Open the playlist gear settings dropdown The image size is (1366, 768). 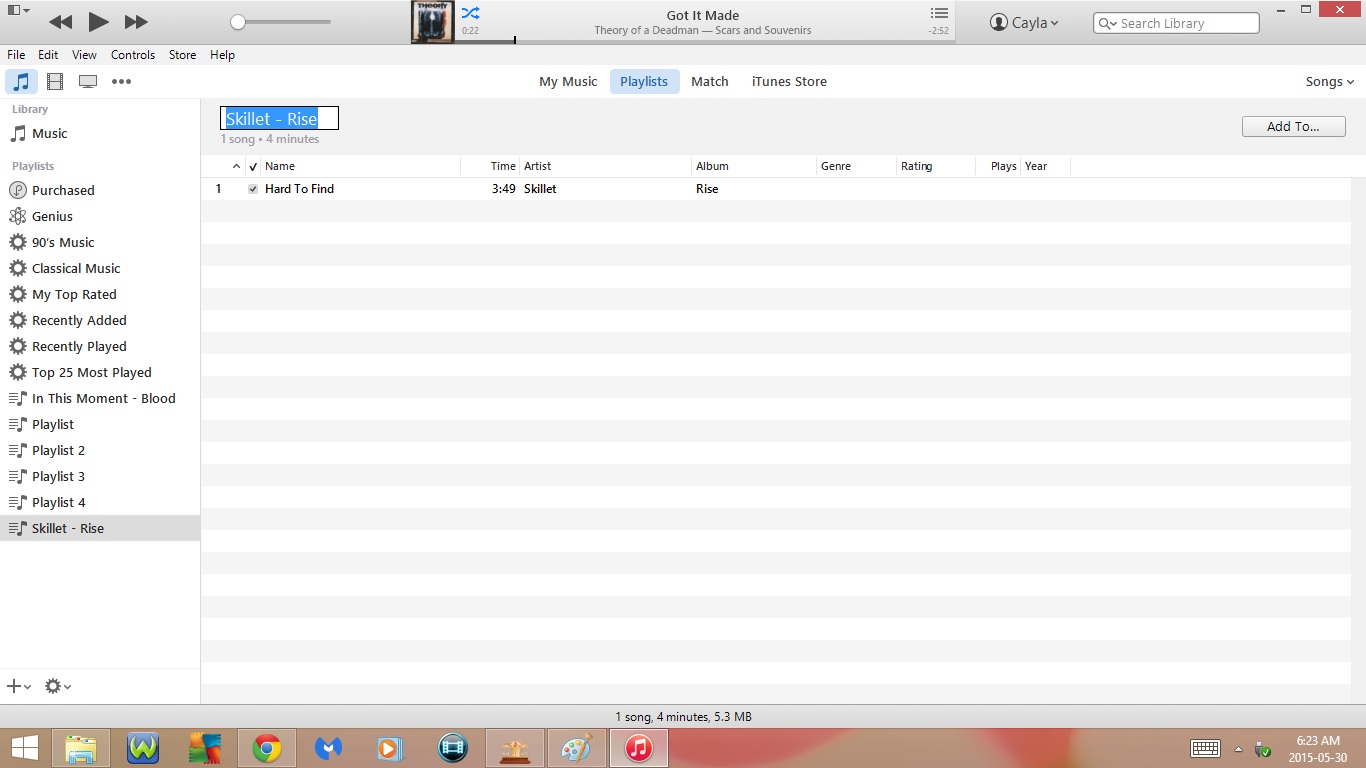(58, 686)
